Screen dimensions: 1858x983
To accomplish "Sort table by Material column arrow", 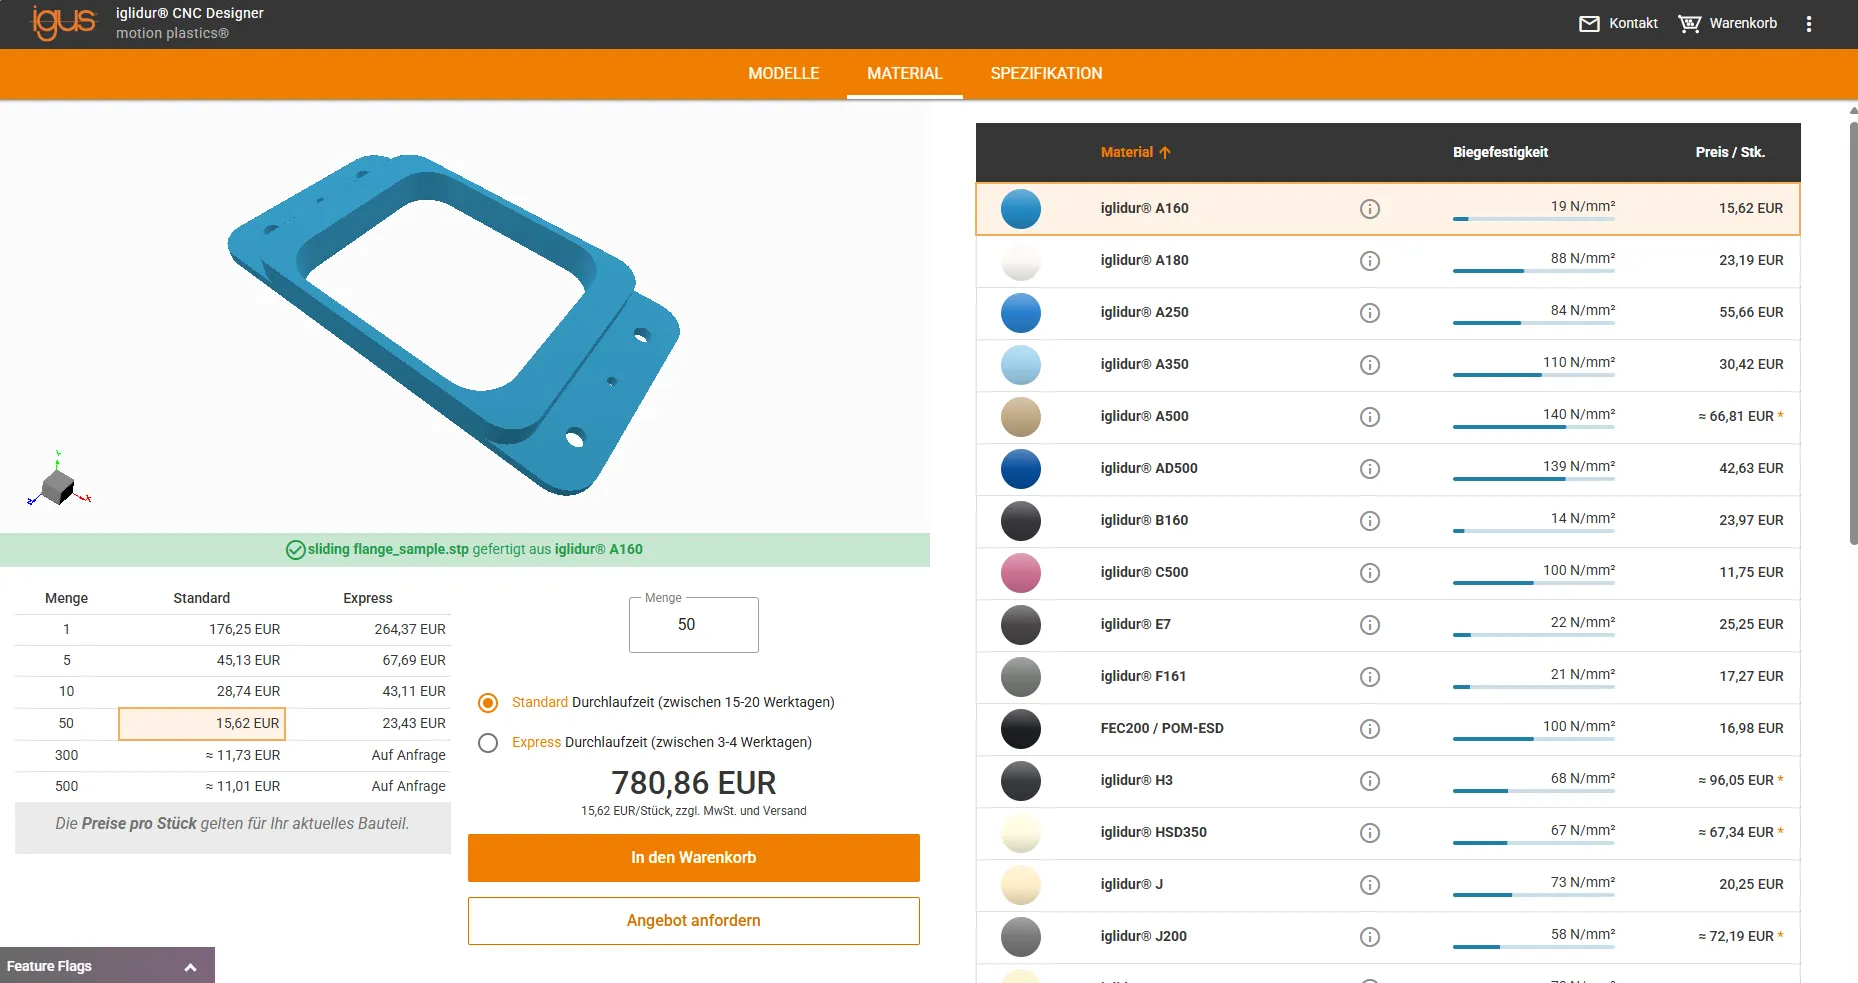I will [1165, 153].
